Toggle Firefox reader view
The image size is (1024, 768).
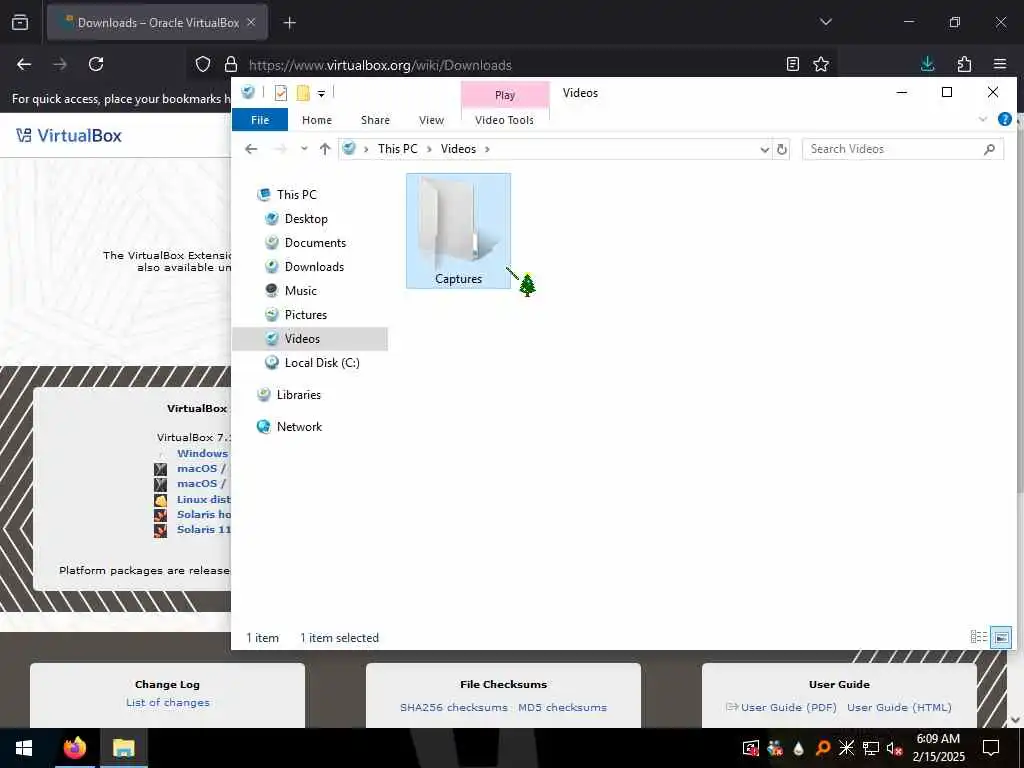pos(793,64)
